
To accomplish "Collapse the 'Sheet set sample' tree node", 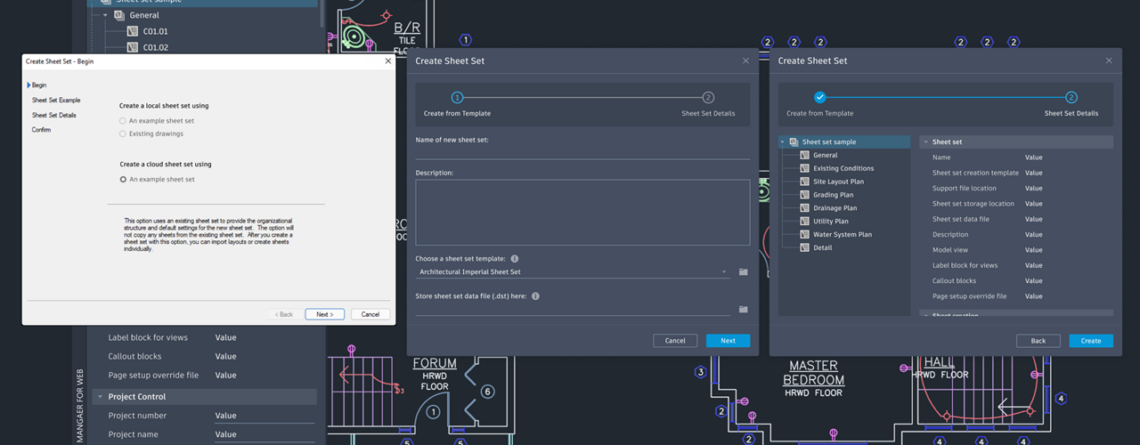I will [783, 142].
